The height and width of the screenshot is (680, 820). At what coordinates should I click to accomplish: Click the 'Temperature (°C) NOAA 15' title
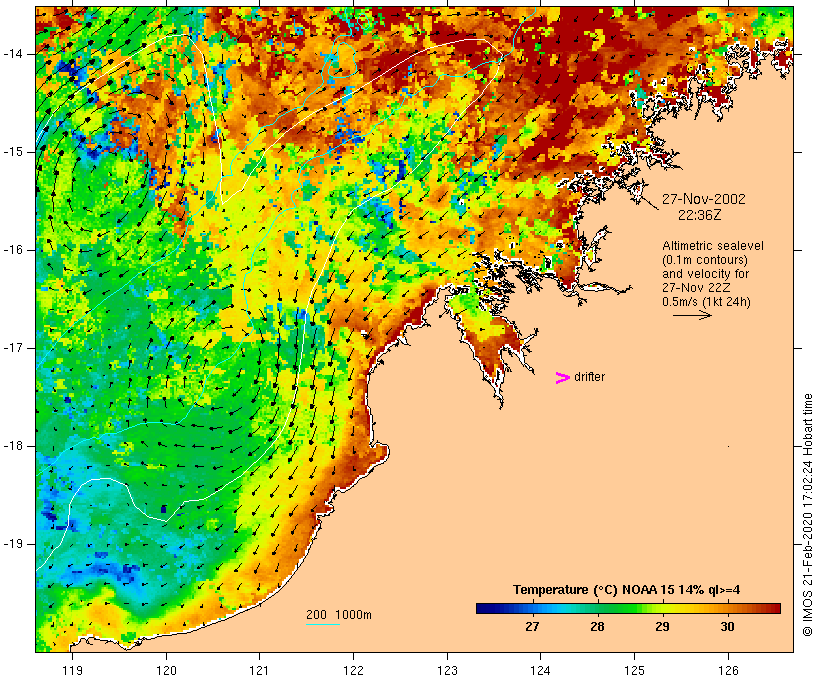(594, 590)
